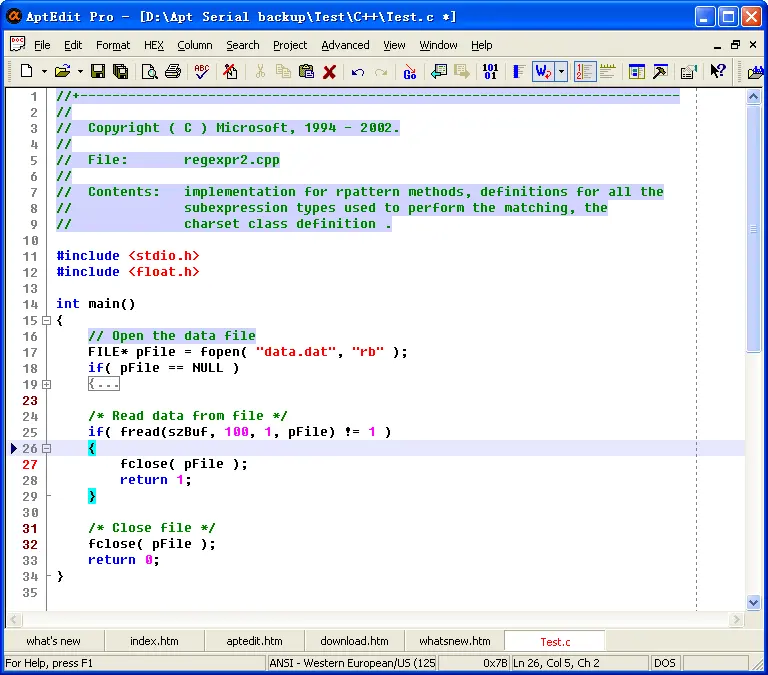
Task: Click the Undo arrow icon
Action: point(357,72)
